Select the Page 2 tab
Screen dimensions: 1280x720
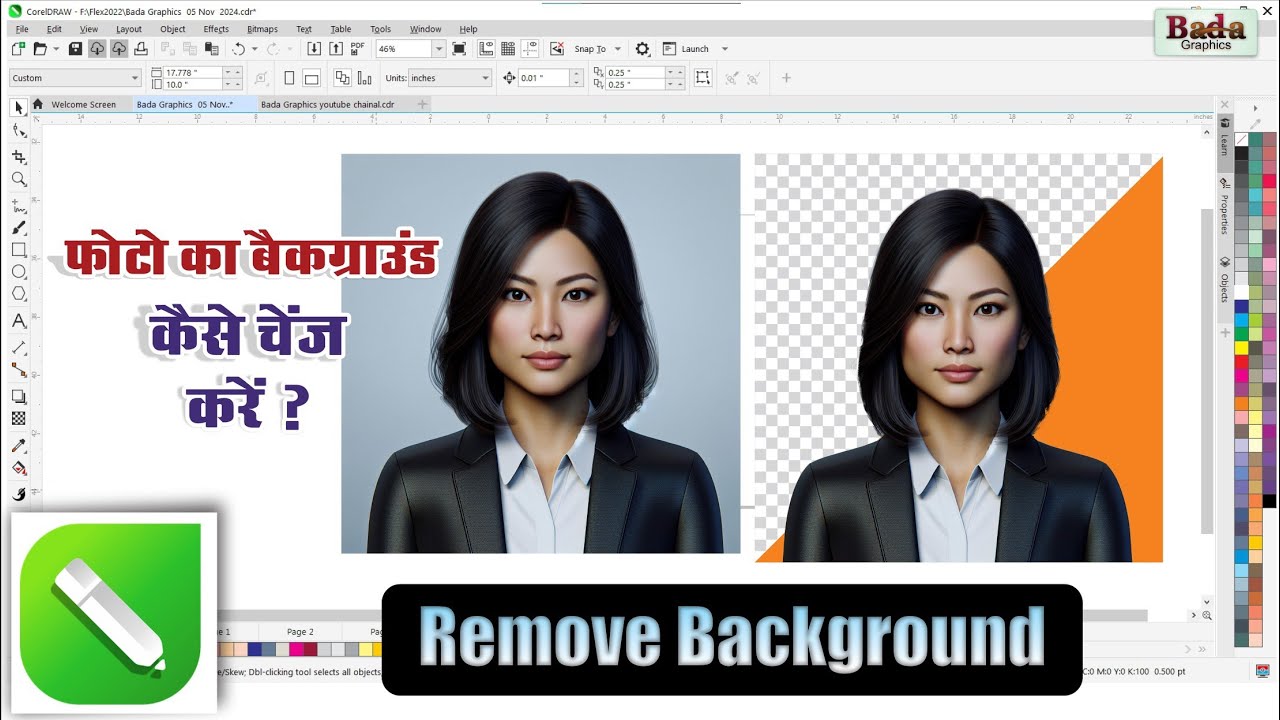click(300, 632)
